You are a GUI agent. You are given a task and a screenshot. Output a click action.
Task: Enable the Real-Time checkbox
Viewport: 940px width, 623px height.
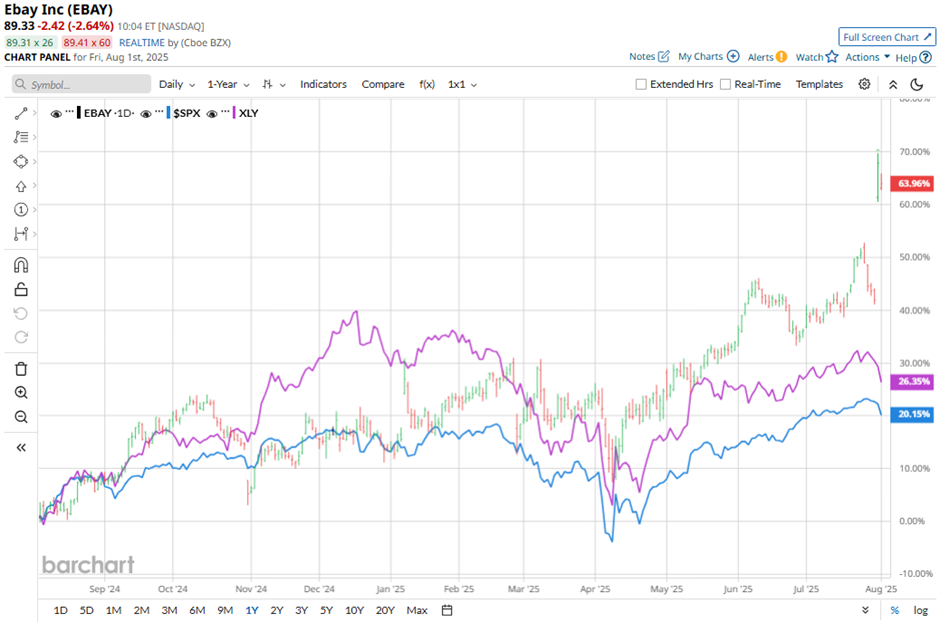(x=725, y=85)
